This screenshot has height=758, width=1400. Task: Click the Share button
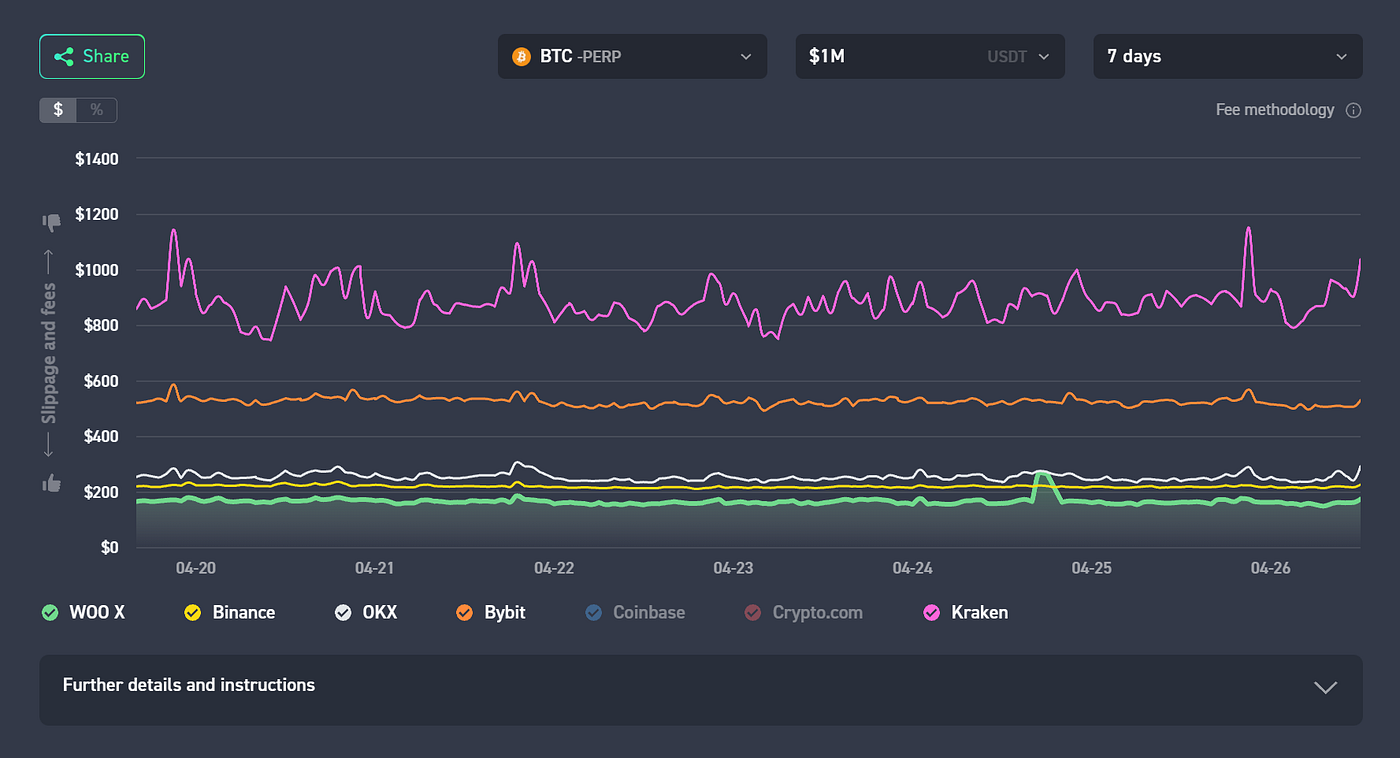tap(92, 57)
